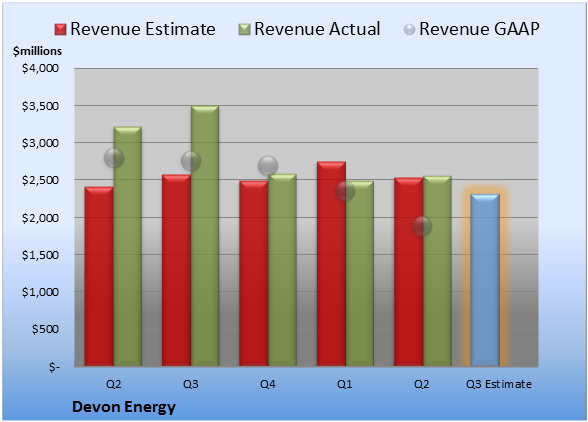This screenshot has width=588, height=422.
Task: Click the GAAP sphere marker for Q3
Action: pos(191,161)
